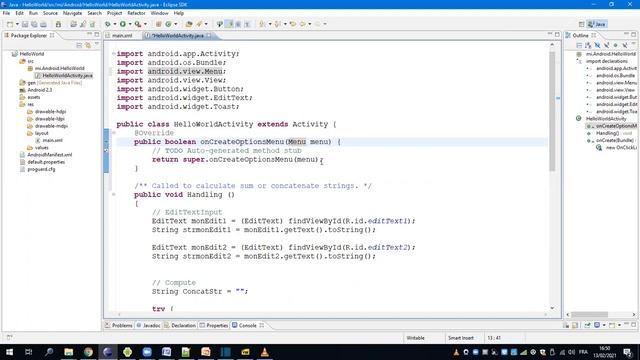Switch to the Declaration tab
The image size is (640, 360).
180,325
